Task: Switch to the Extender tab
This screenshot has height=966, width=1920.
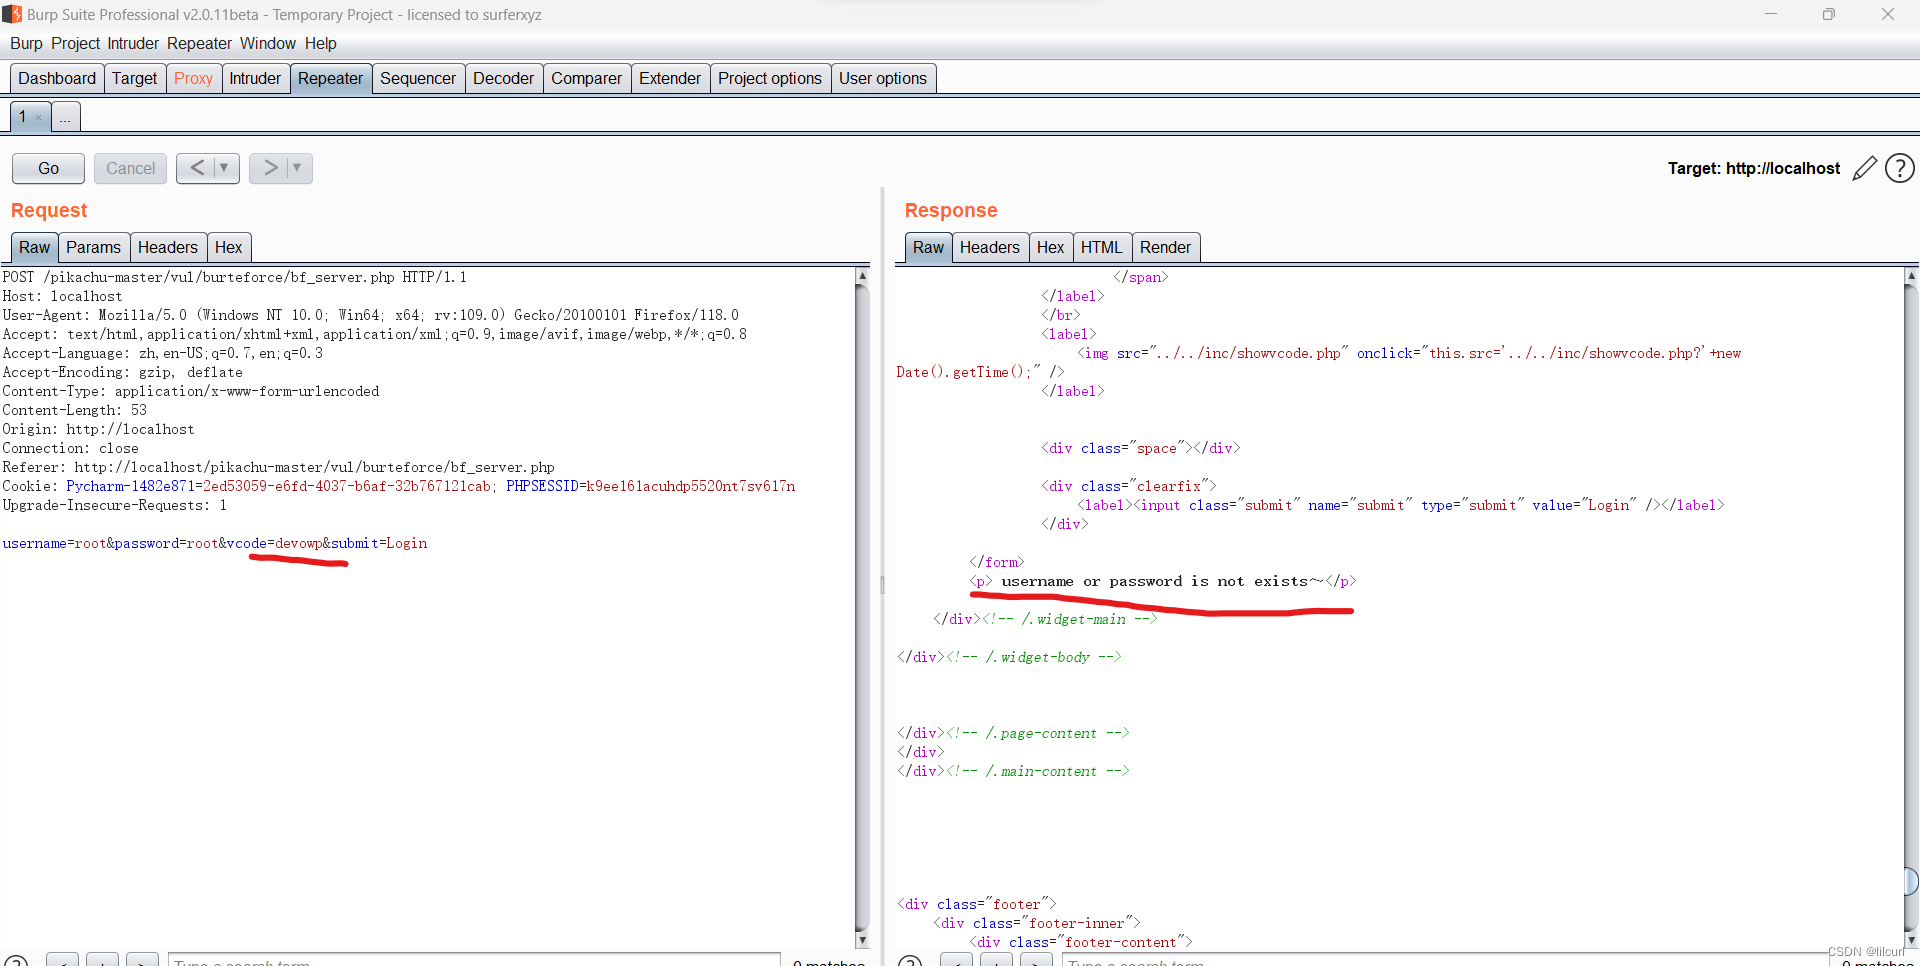Action: click(670, 79)
